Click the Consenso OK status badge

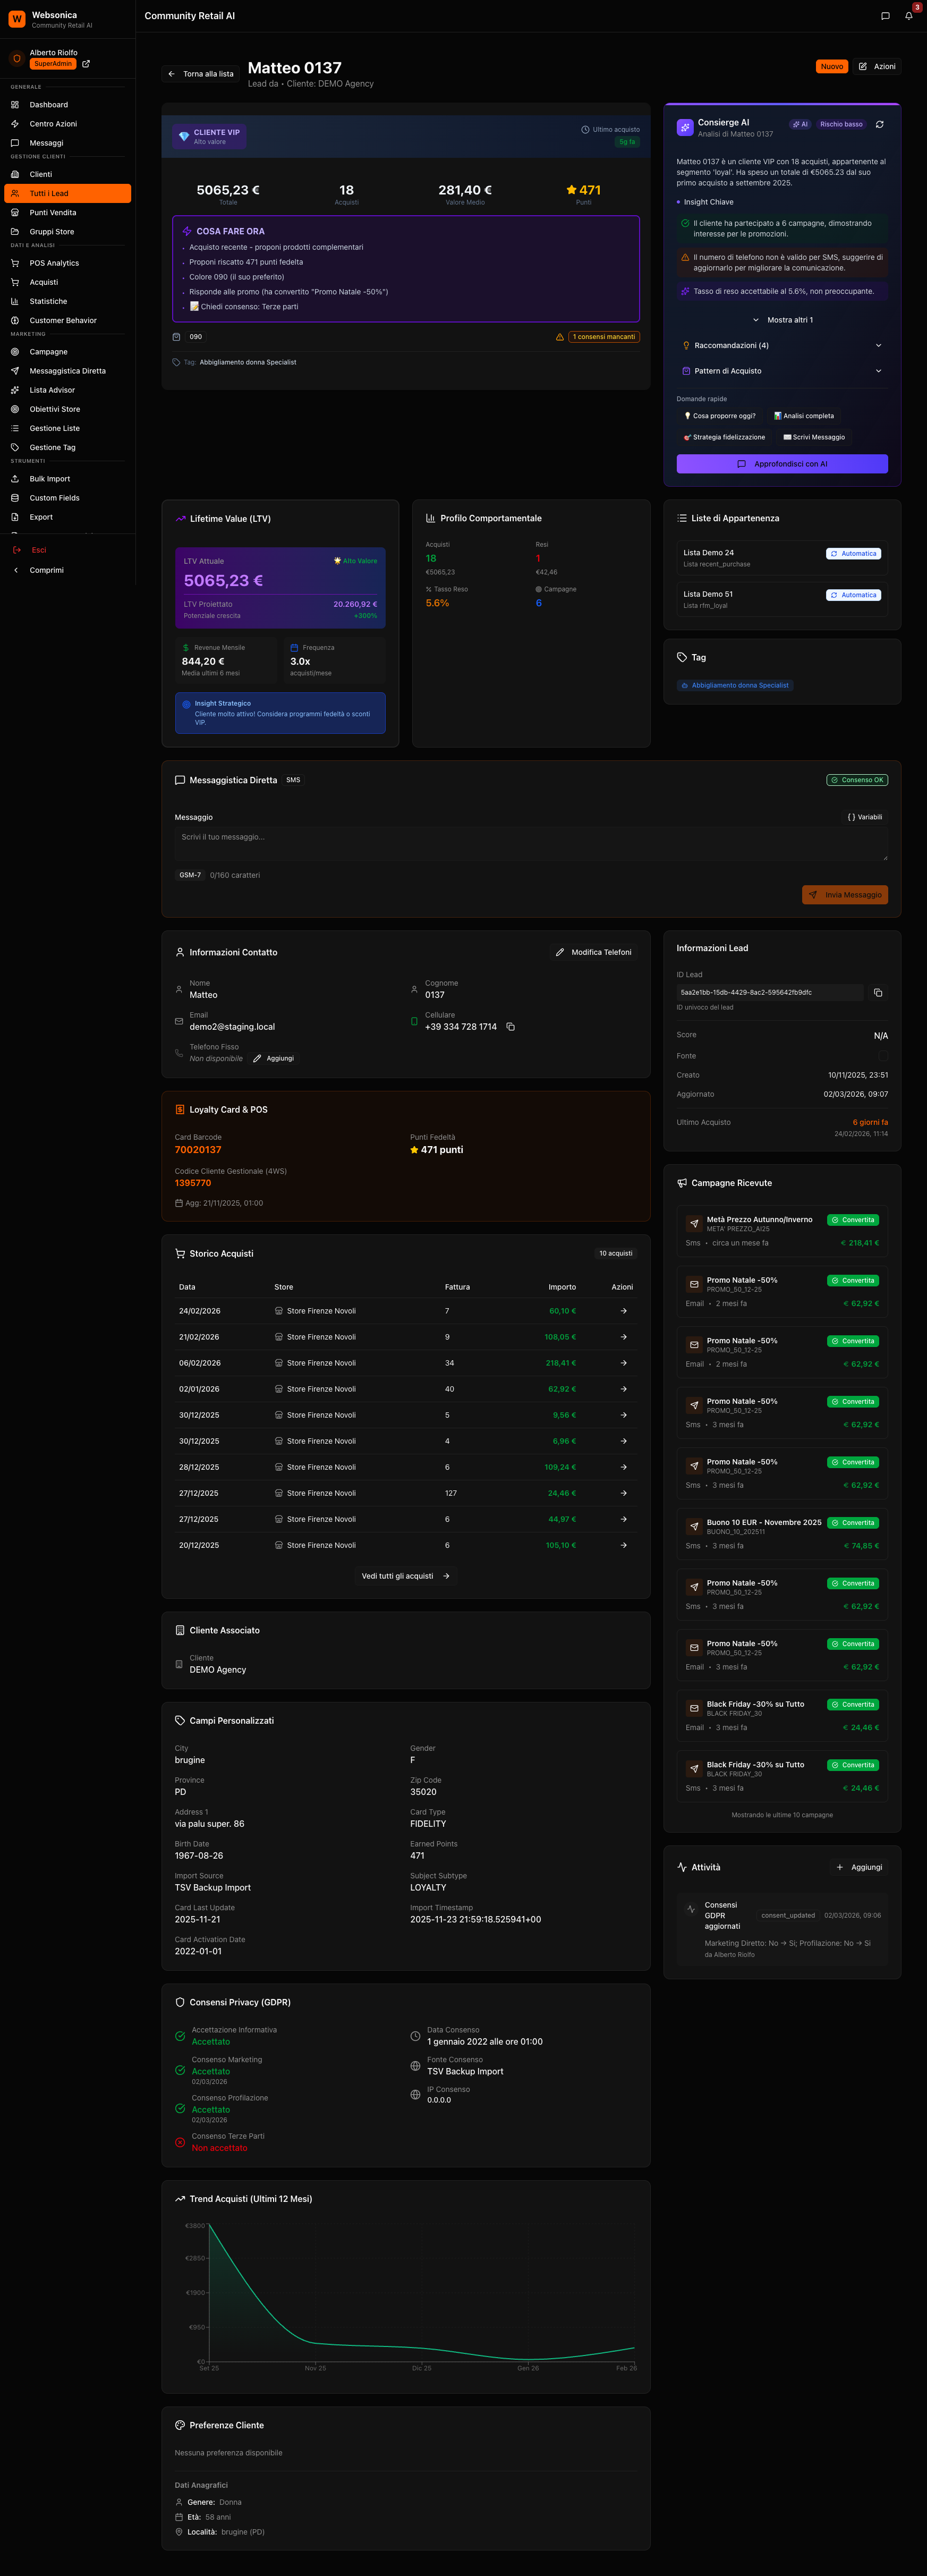857,780
